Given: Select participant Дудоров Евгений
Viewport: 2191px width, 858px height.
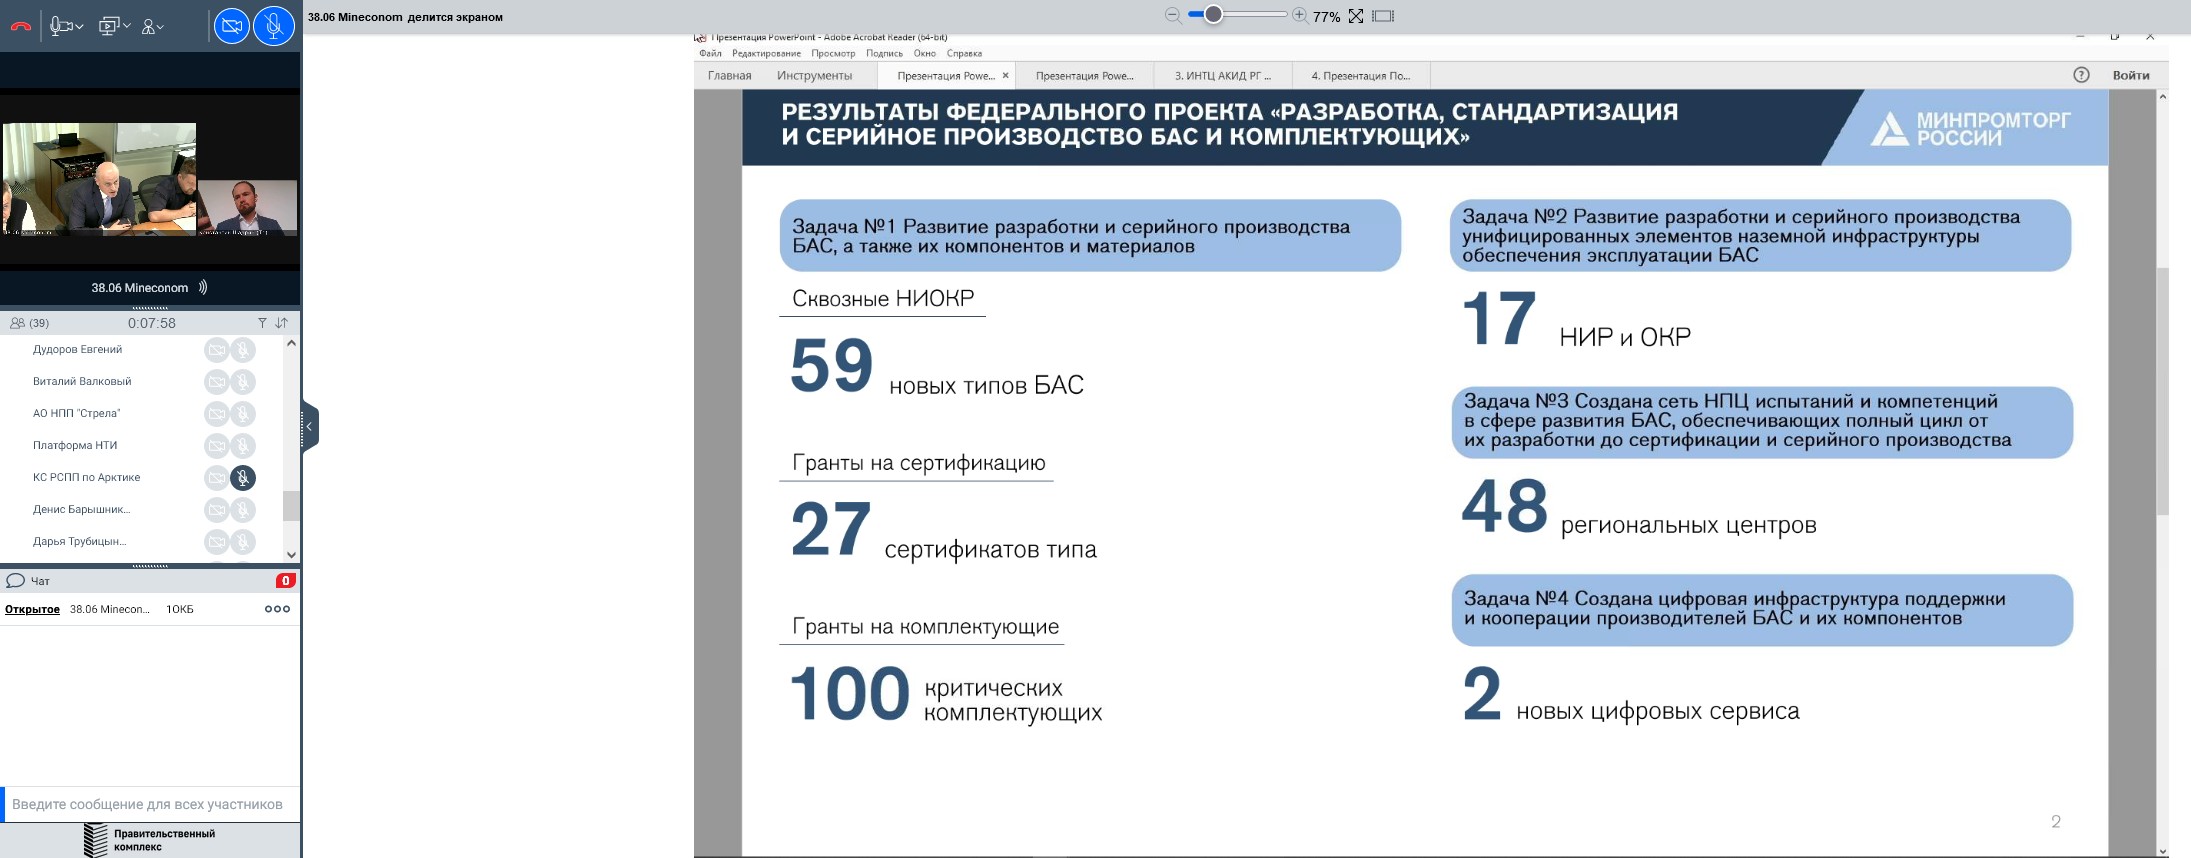Looking at the screenshot, I should [77, 349].
